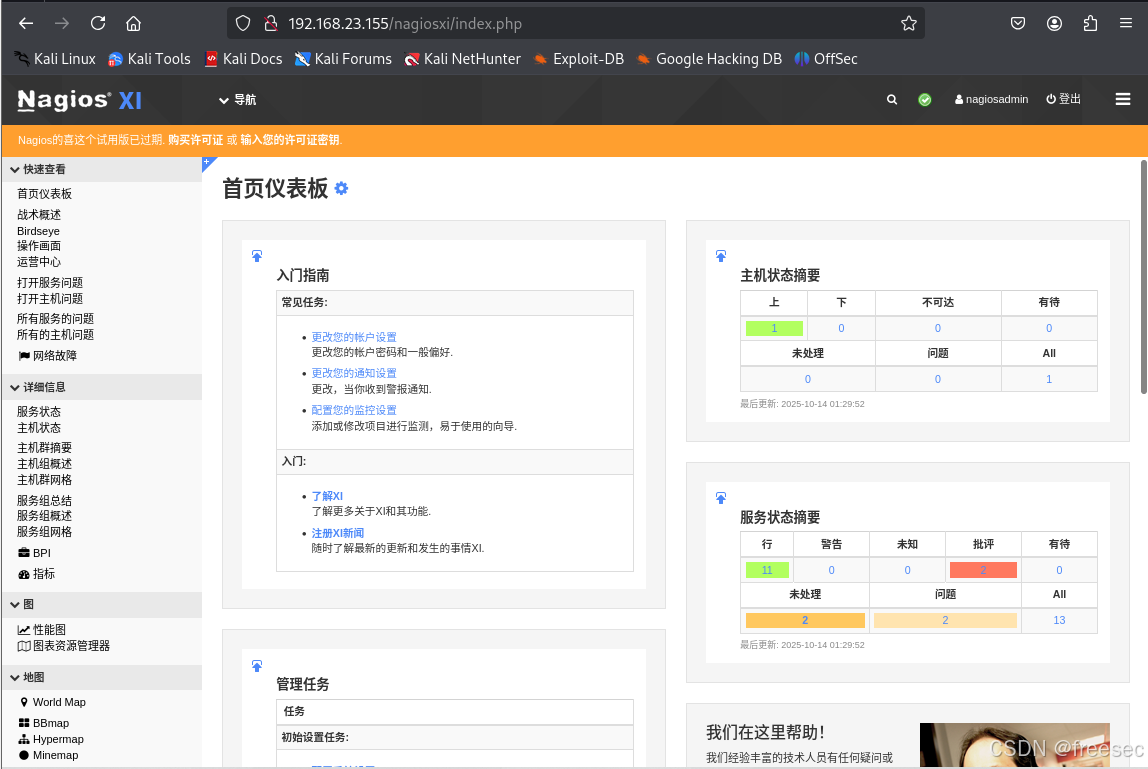The height and width of the screenshot is (769, 1148).
Task: Click the services All count 13
Action: coord(1059,620)
